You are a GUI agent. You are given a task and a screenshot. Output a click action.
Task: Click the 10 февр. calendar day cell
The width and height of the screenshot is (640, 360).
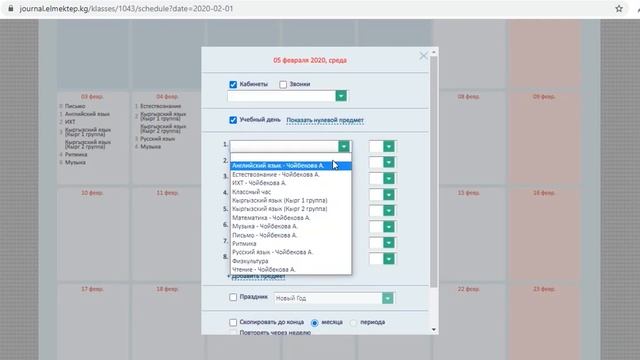(x=93, y=235)
